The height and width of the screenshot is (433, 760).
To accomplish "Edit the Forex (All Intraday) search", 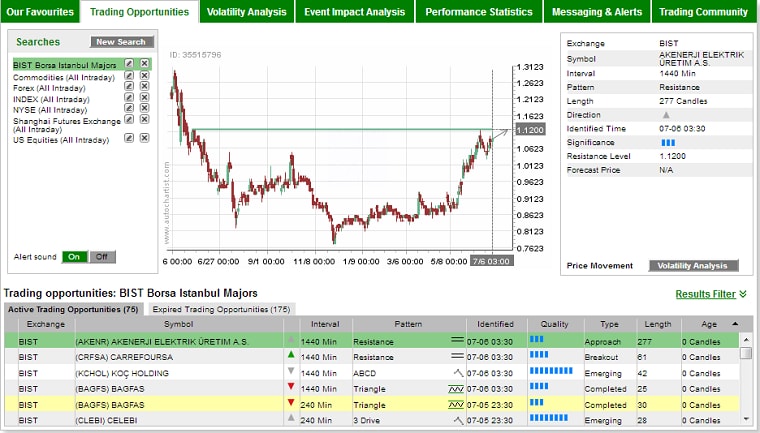I will (x=129, y=86).
